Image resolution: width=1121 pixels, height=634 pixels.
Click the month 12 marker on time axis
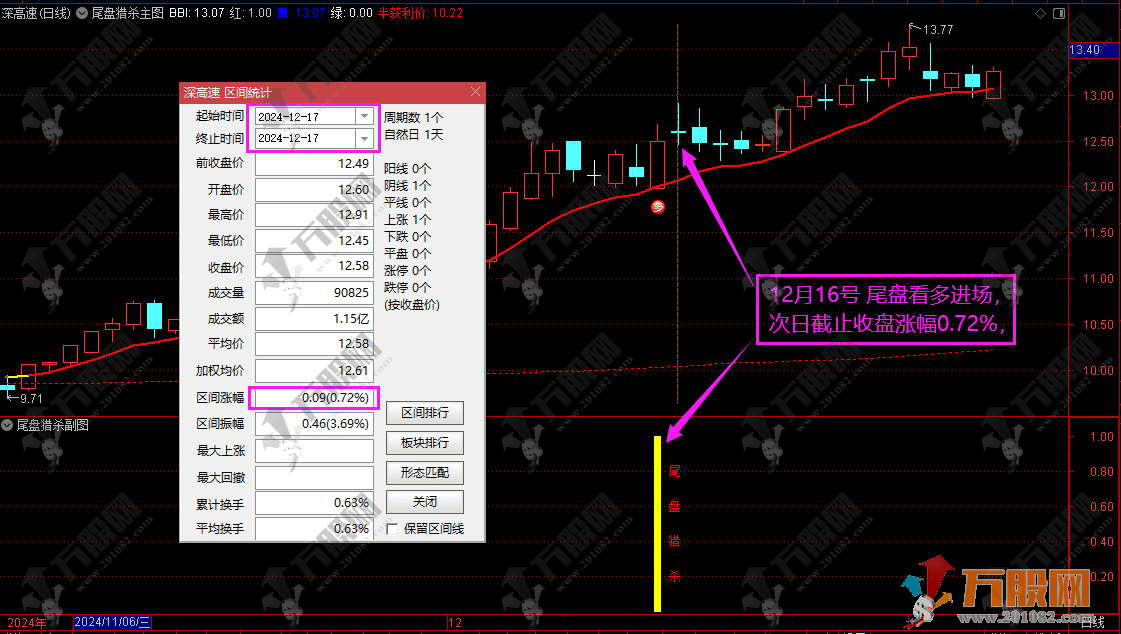[455, 623]
